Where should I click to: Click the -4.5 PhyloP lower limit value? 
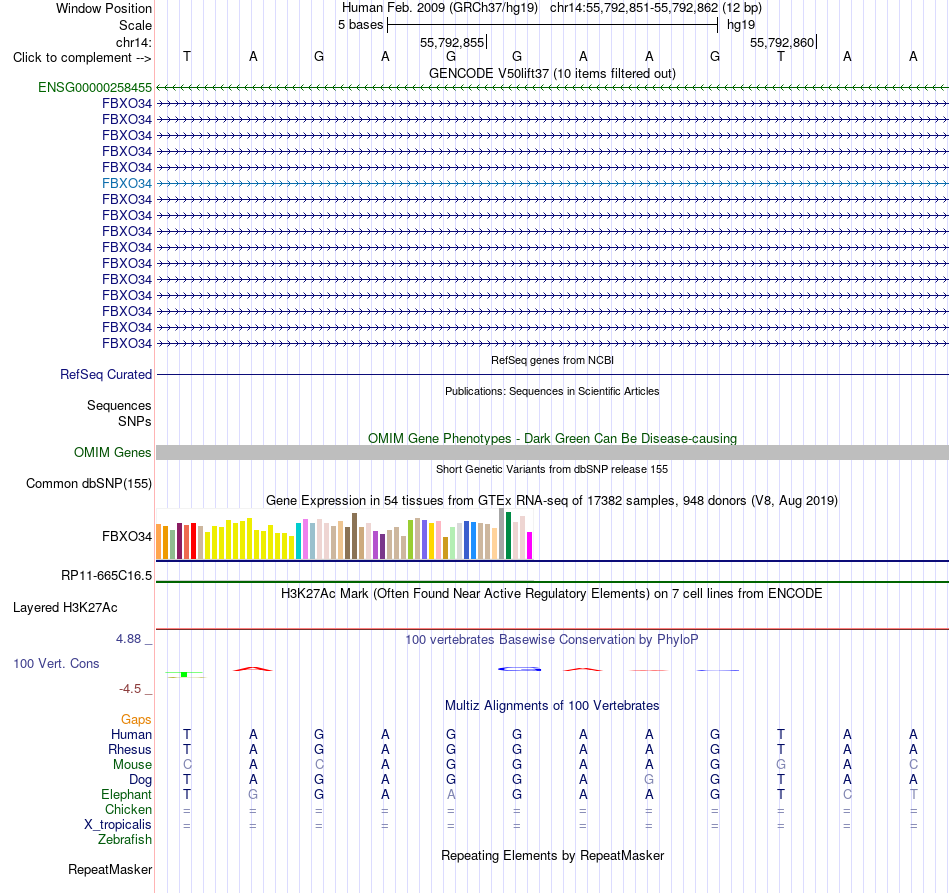click(130, 689)
